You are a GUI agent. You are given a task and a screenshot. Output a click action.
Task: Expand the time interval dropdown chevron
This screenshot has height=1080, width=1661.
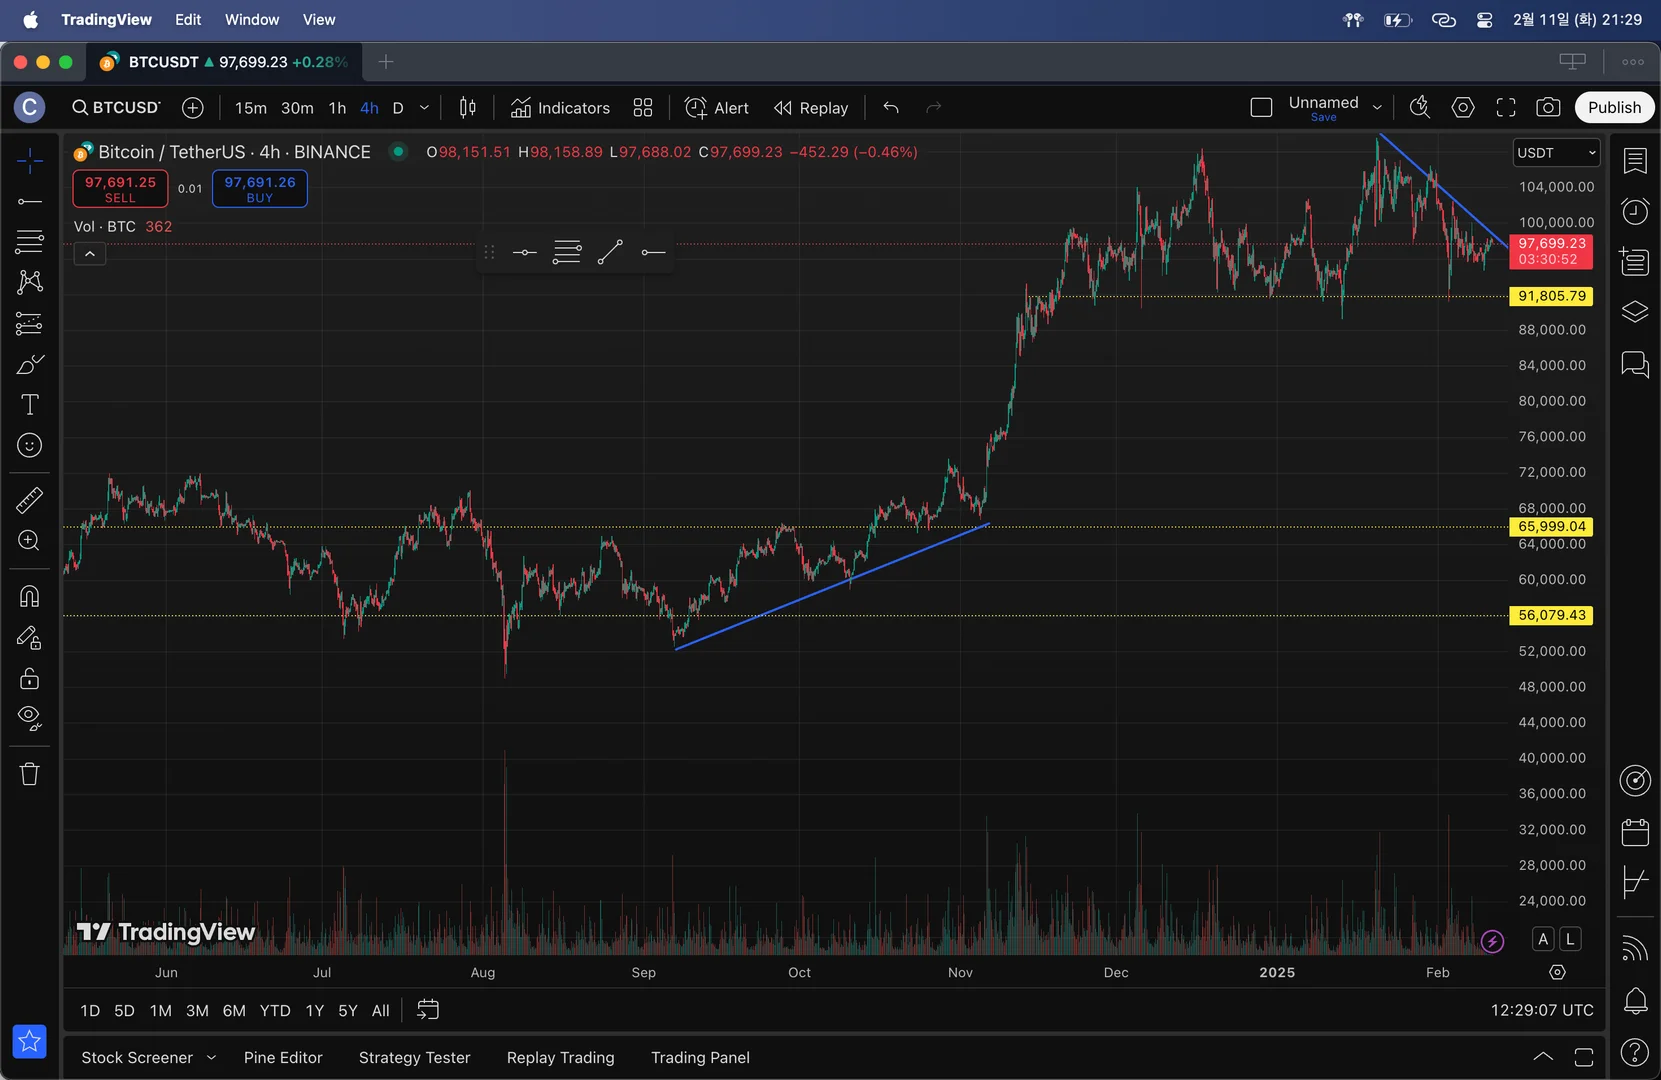(424, 108)
